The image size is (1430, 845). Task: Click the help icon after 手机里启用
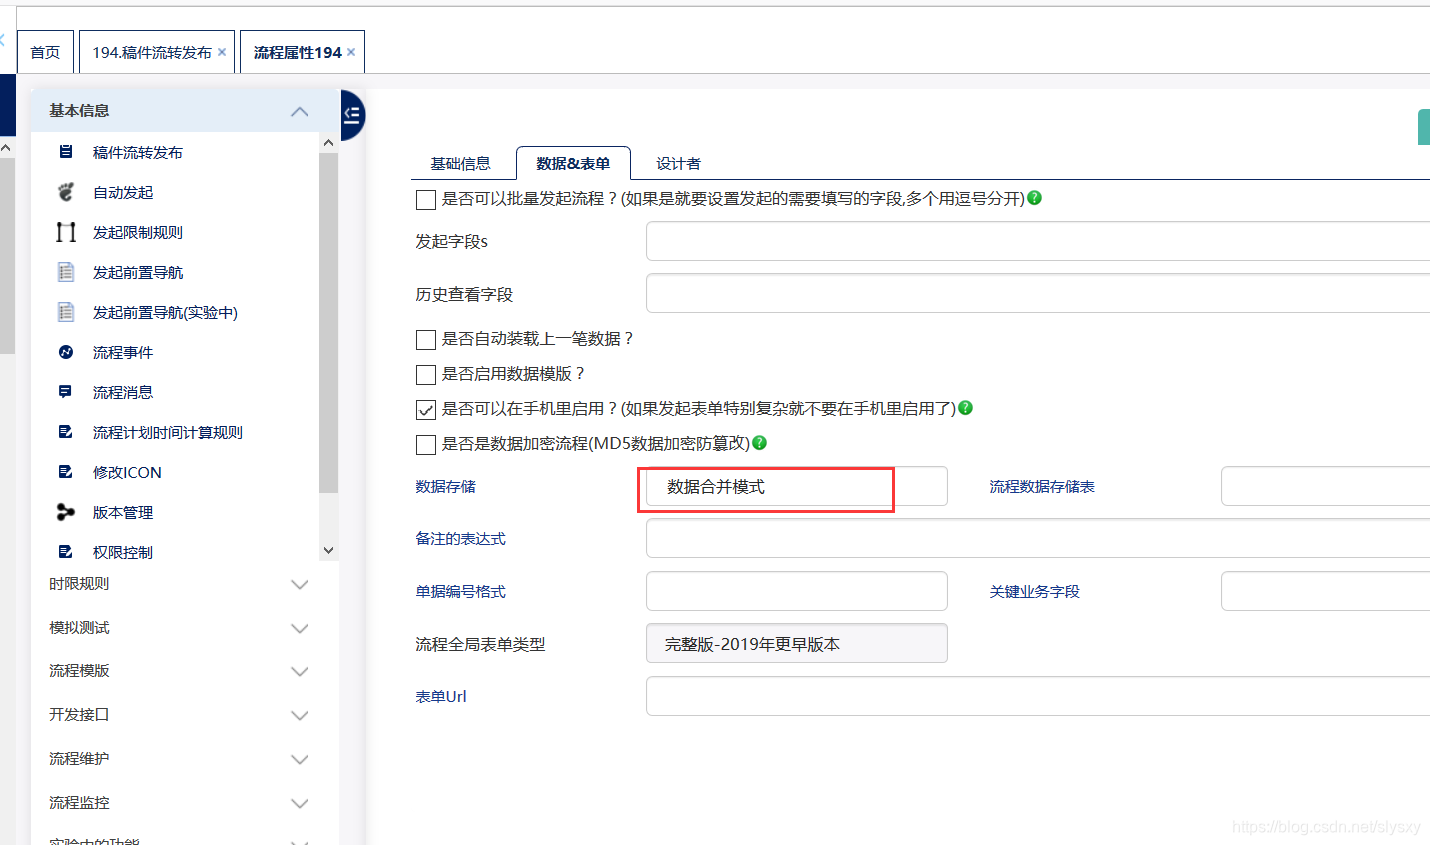tap(966, 408)
